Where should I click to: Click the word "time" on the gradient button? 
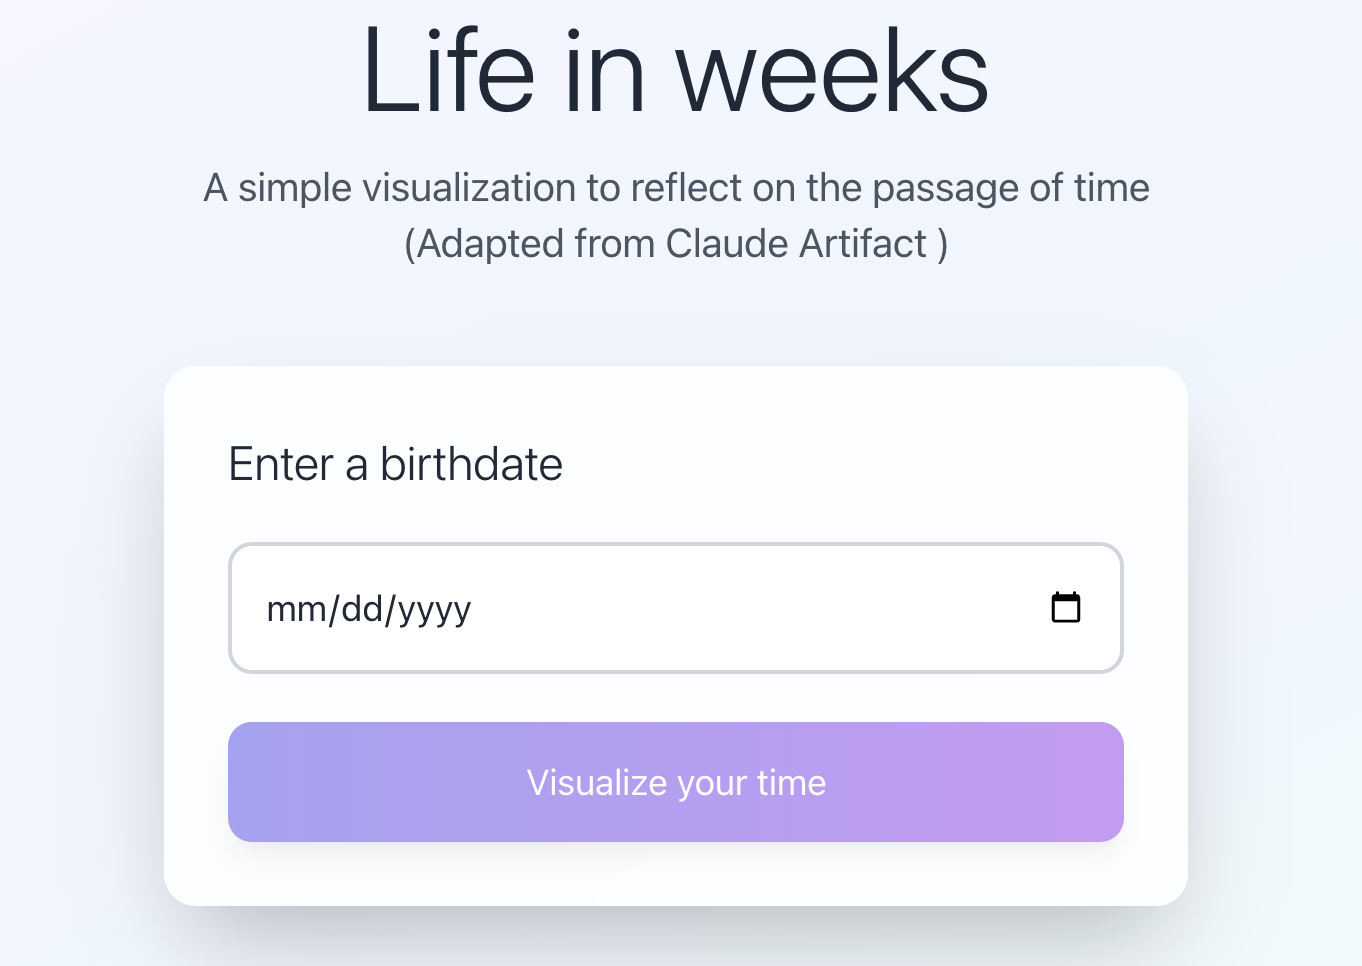pyautogui.click(x=792, y=782)
